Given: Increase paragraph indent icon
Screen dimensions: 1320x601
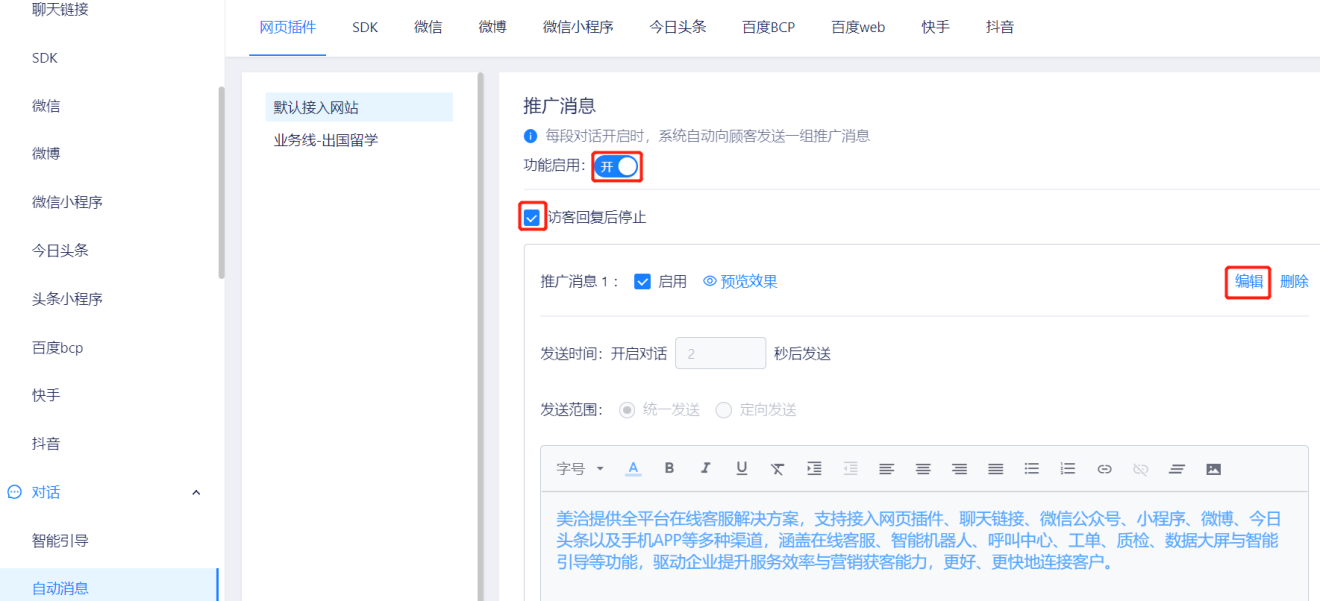Looking at the screenshot, I should click(x=814, y=468).
